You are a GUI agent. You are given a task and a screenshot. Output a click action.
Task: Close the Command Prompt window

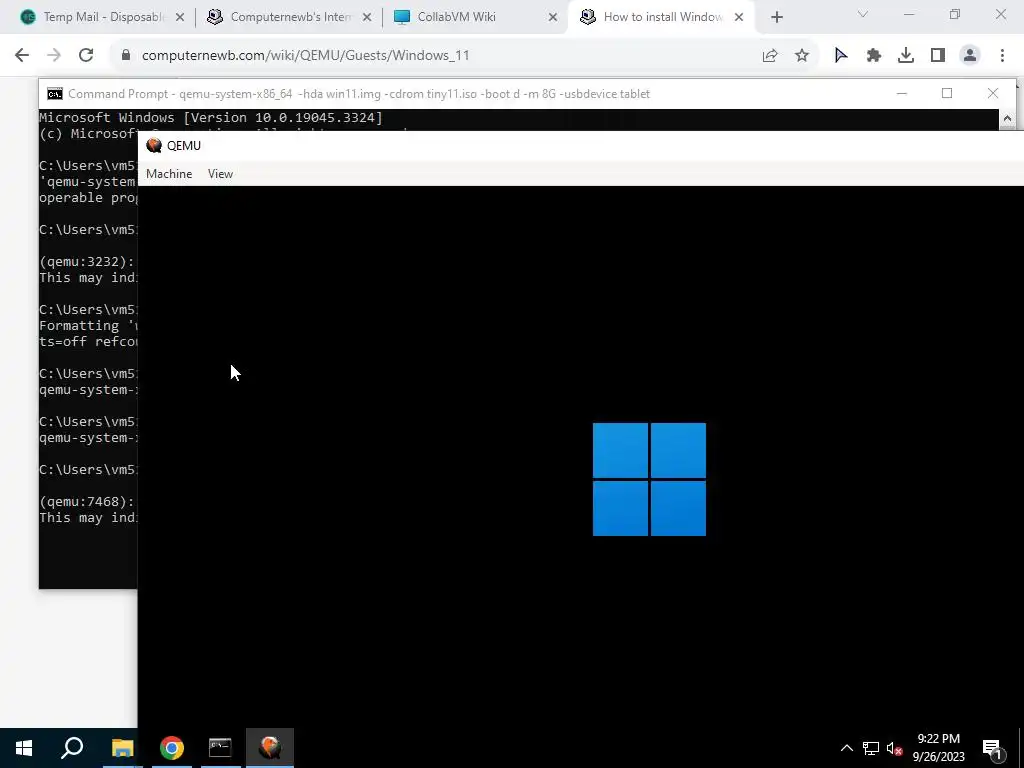click(x=993, y=93)
